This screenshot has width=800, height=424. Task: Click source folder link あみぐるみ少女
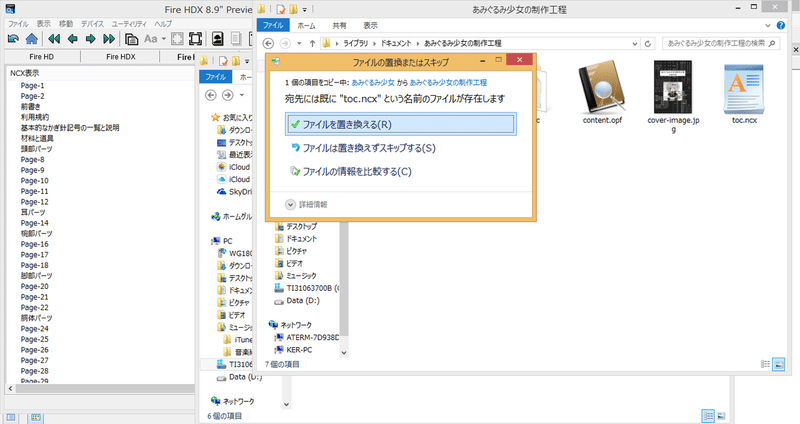click(x=373, y=83)
